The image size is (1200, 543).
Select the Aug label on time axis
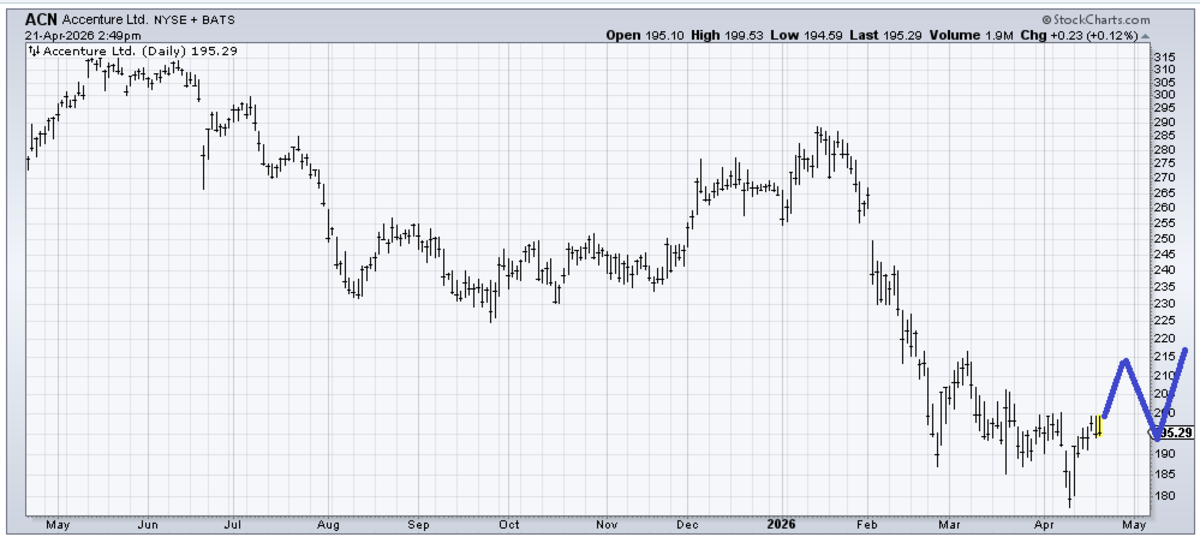pyautogui.click(x=328, y=523)
